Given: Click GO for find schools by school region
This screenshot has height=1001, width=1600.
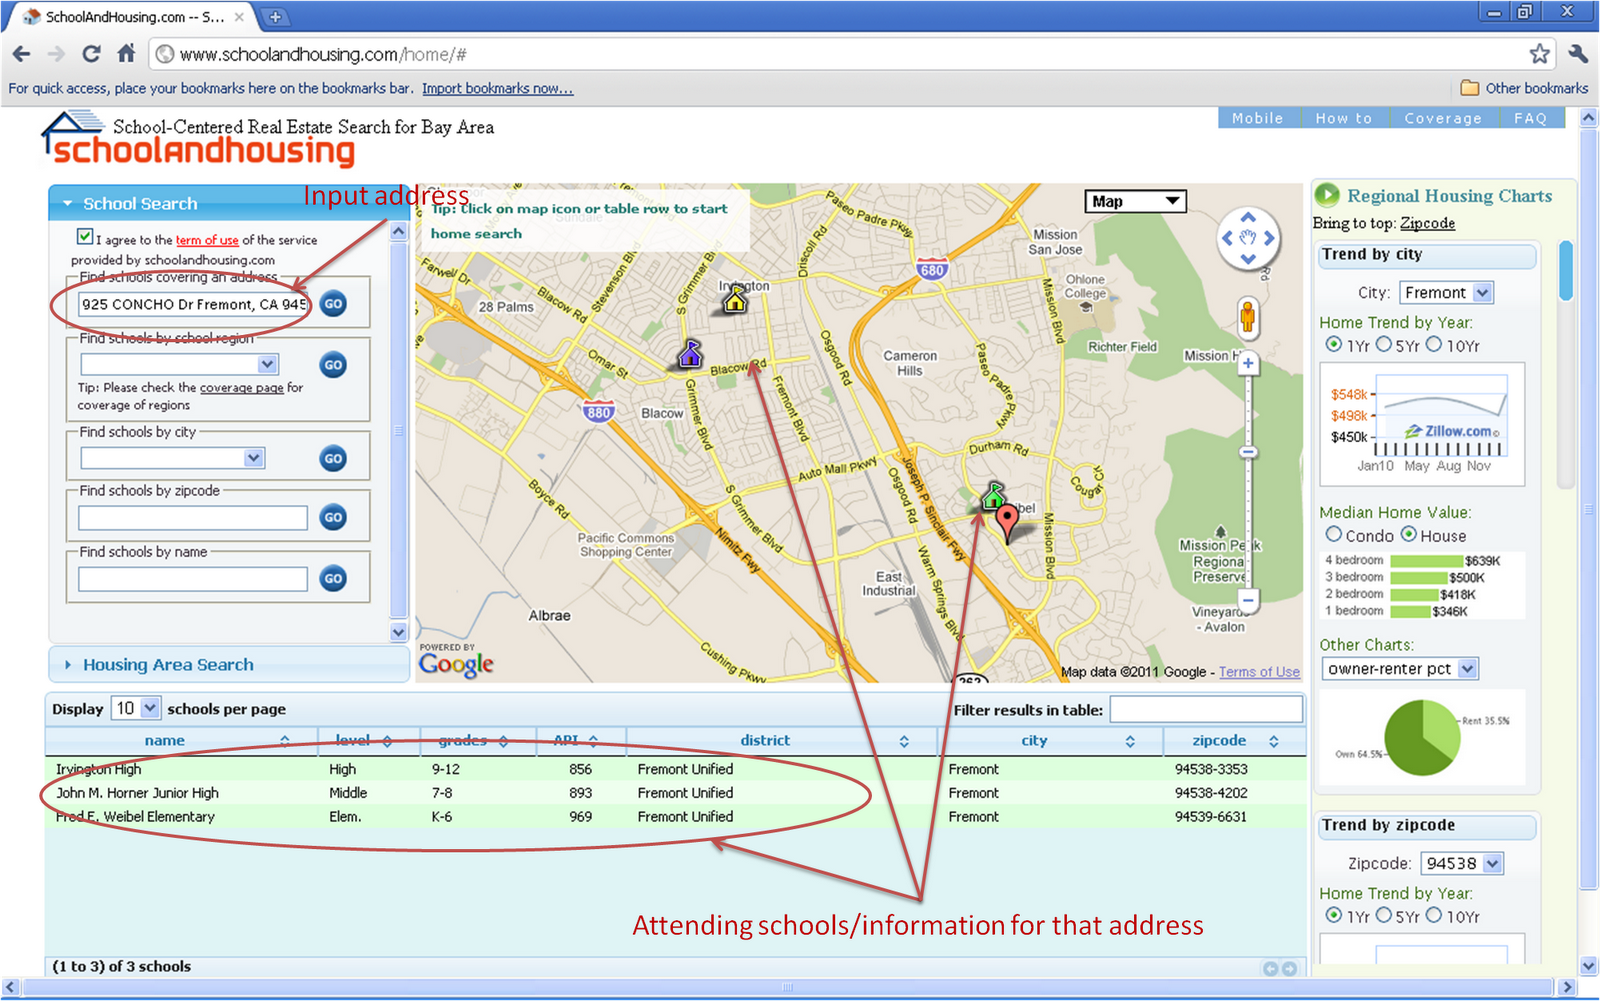Looking at the screenshot, I should click(x=334, y=365).
